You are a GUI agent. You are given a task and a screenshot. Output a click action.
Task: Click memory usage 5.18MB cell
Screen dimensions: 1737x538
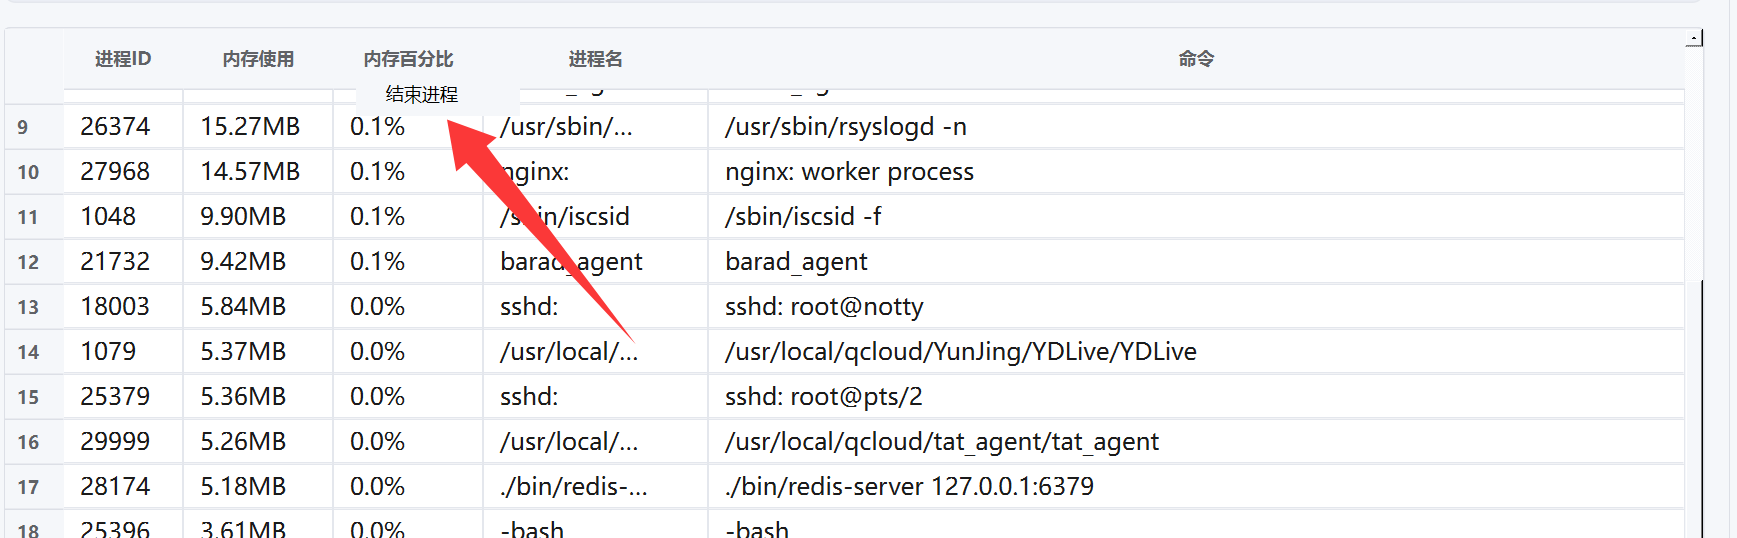click(x=258, y=487)
